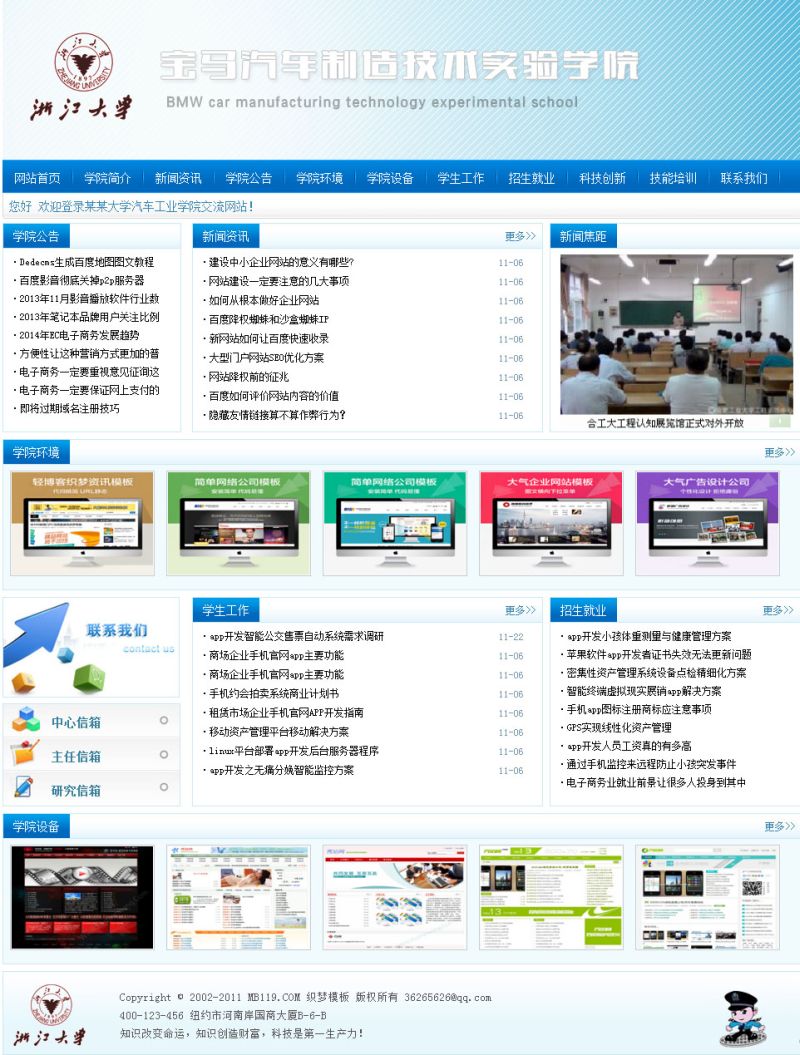
Task: Select the round marker next to 研究信箱
Action: [x=163, y=787]
